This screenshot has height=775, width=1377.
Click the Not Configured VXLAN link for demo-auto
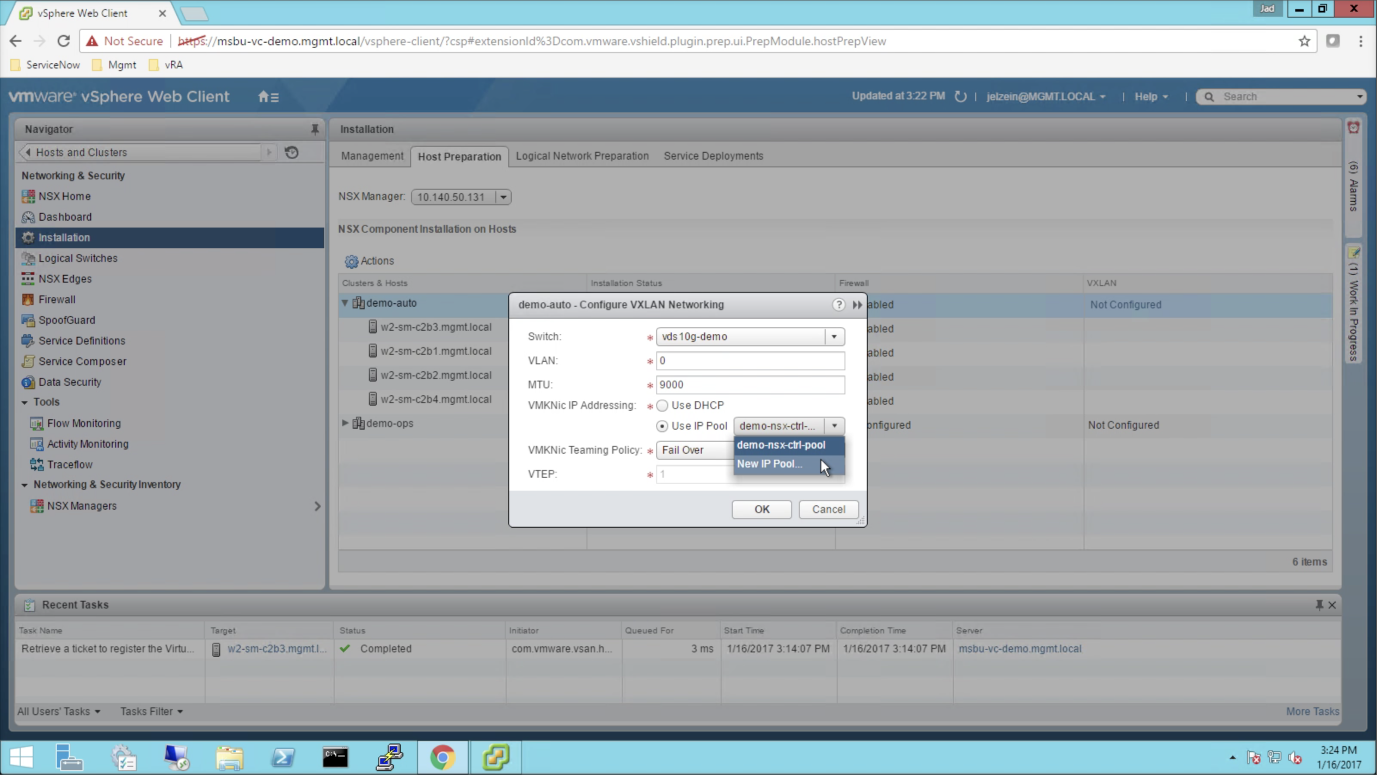[x=1125, y=305]
